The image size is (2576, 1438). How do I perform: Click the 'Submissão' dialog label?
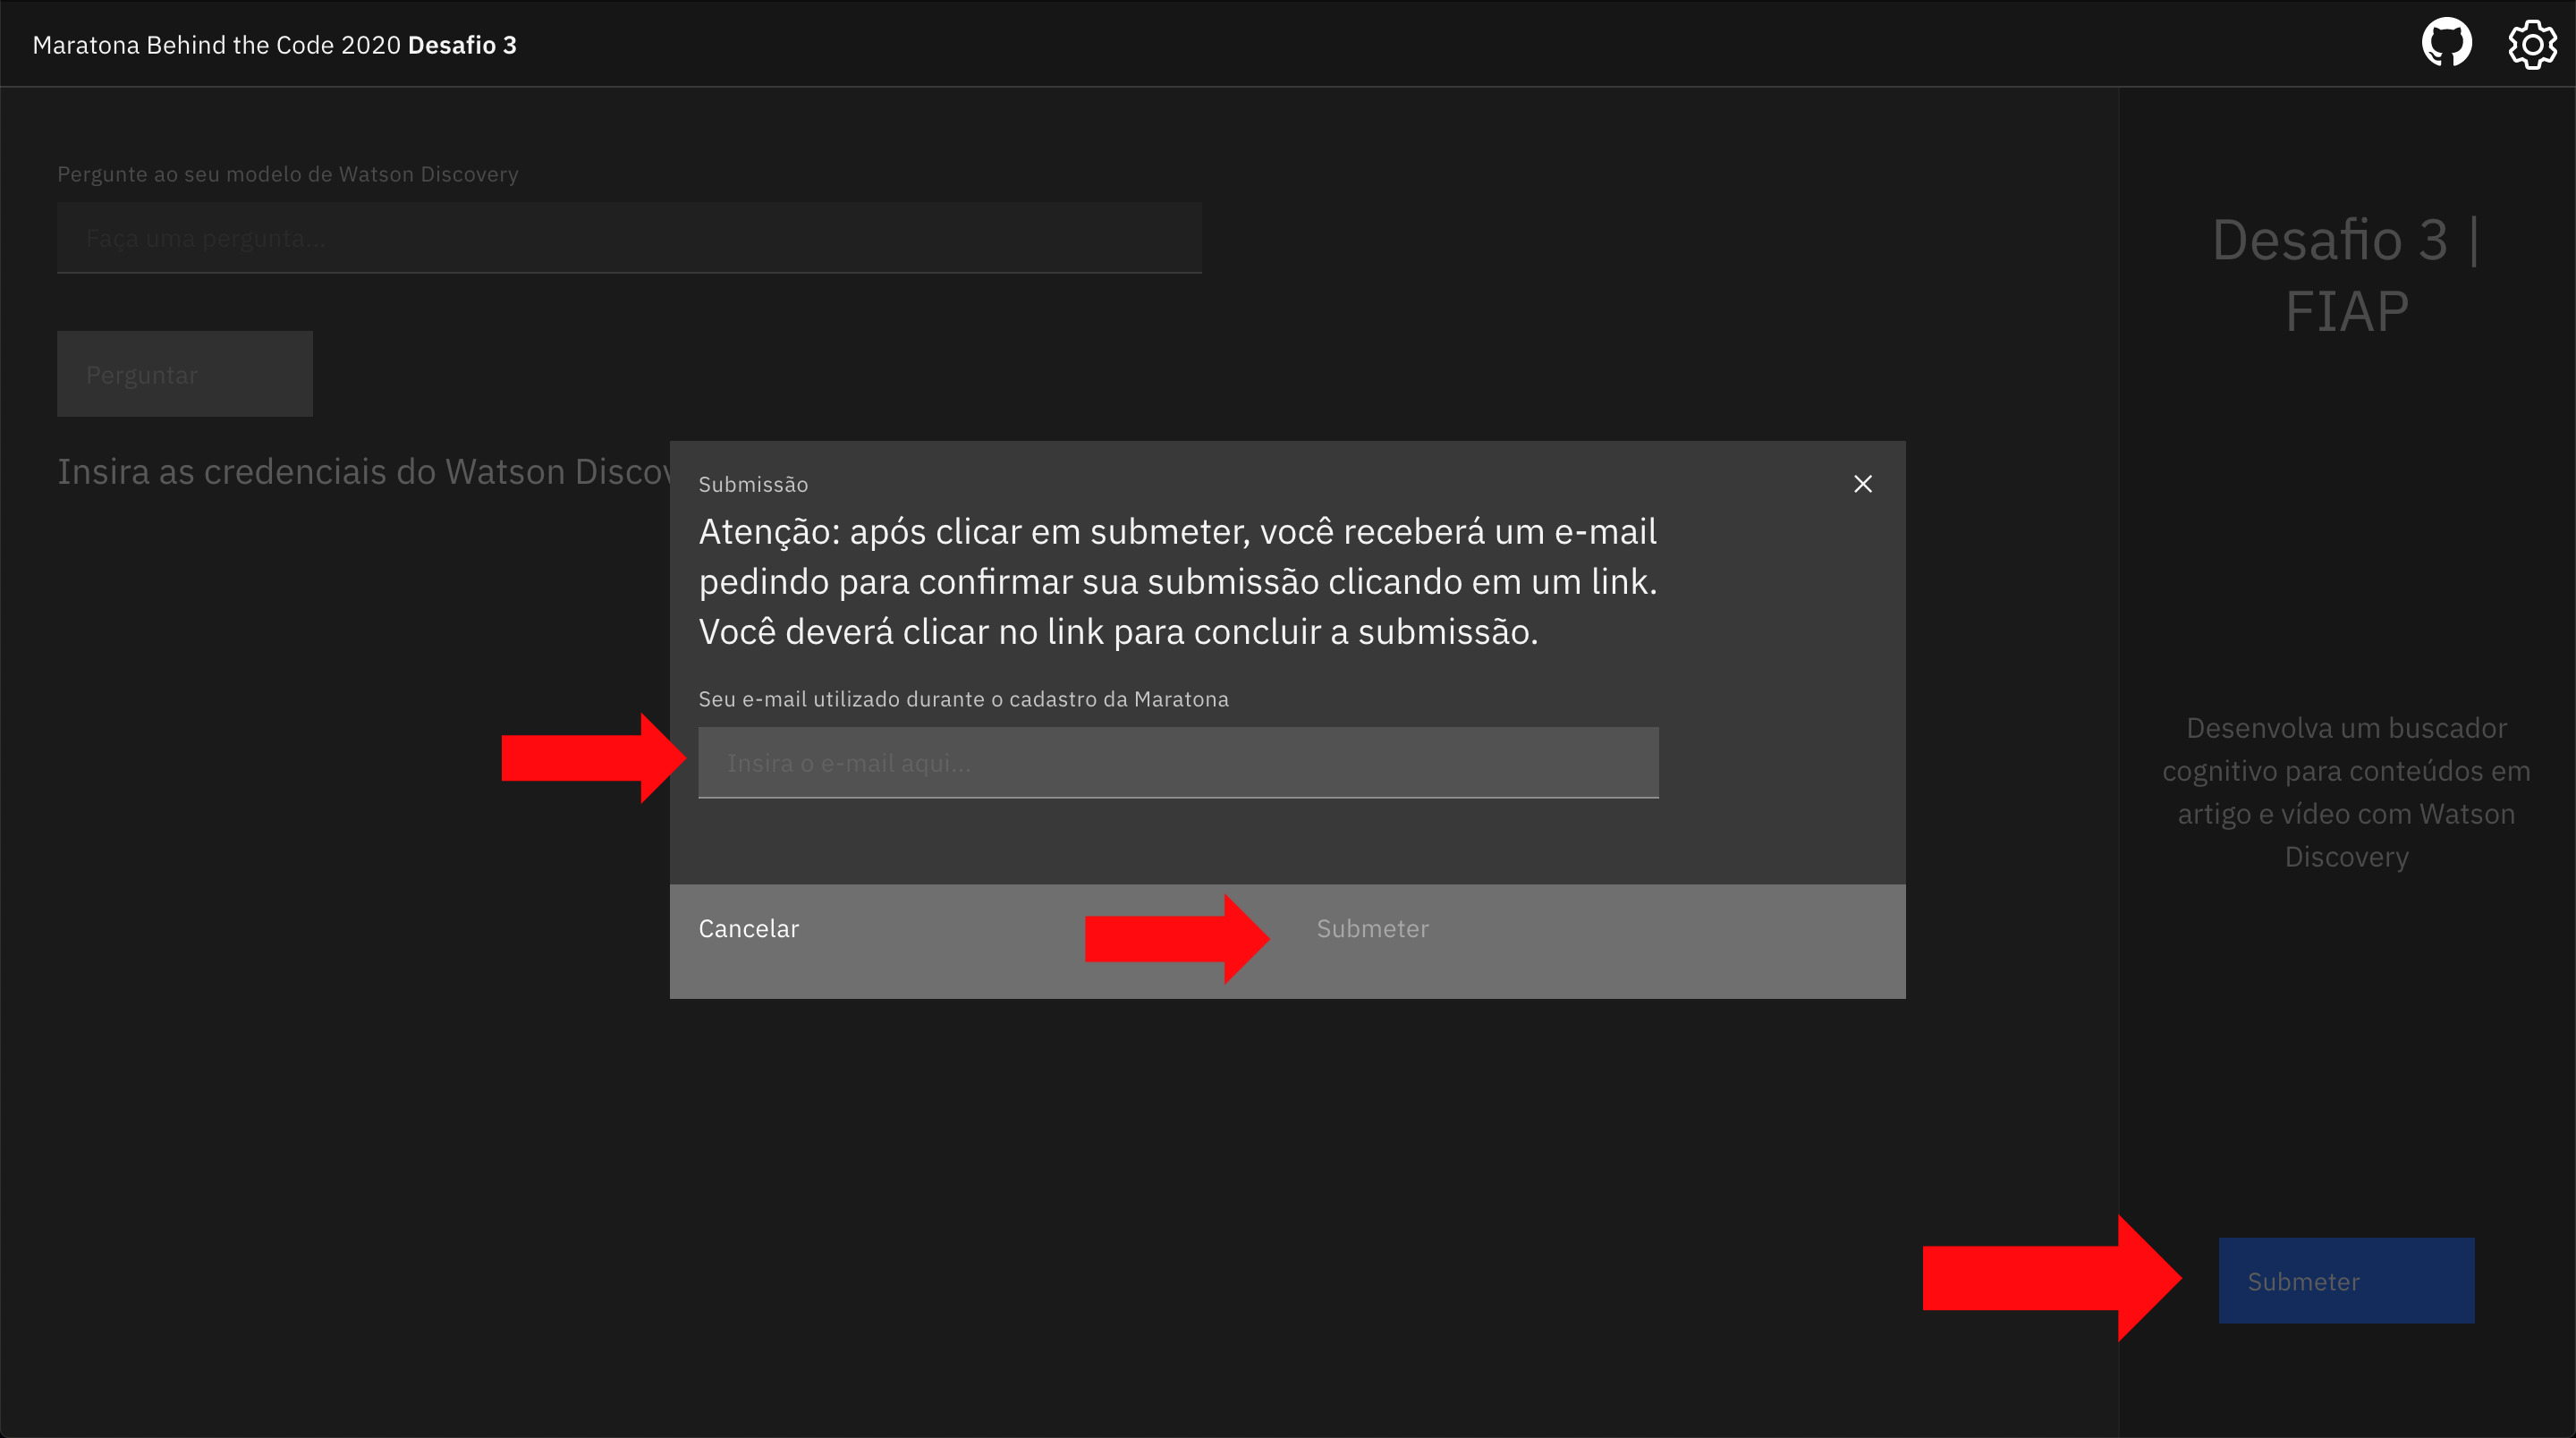click(753, 484)
